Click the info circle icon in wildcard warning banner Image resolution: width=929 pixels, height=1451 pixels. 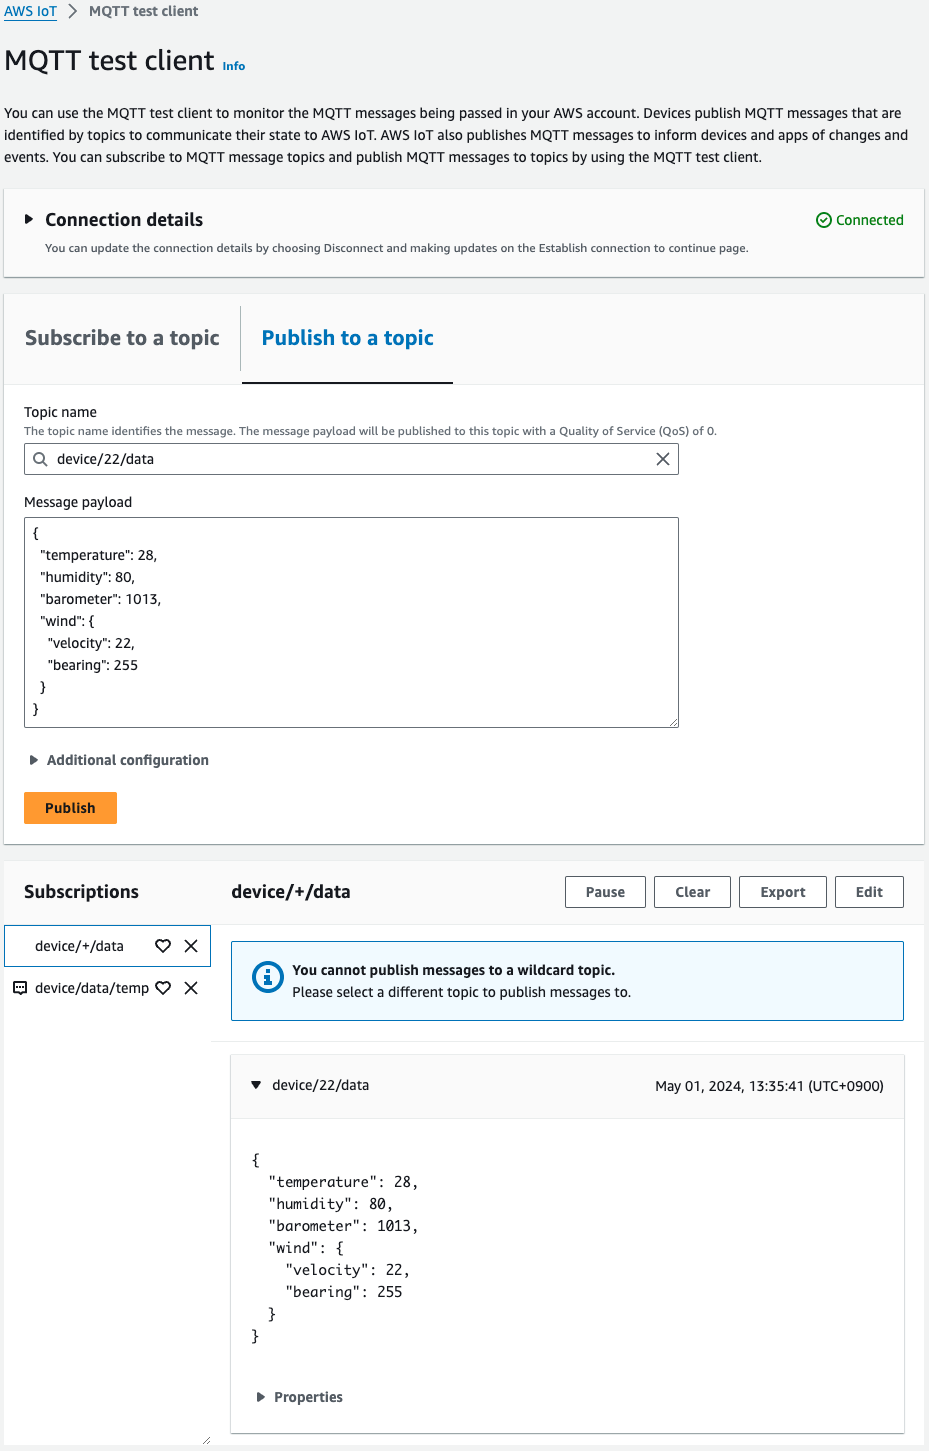point(268,977)
